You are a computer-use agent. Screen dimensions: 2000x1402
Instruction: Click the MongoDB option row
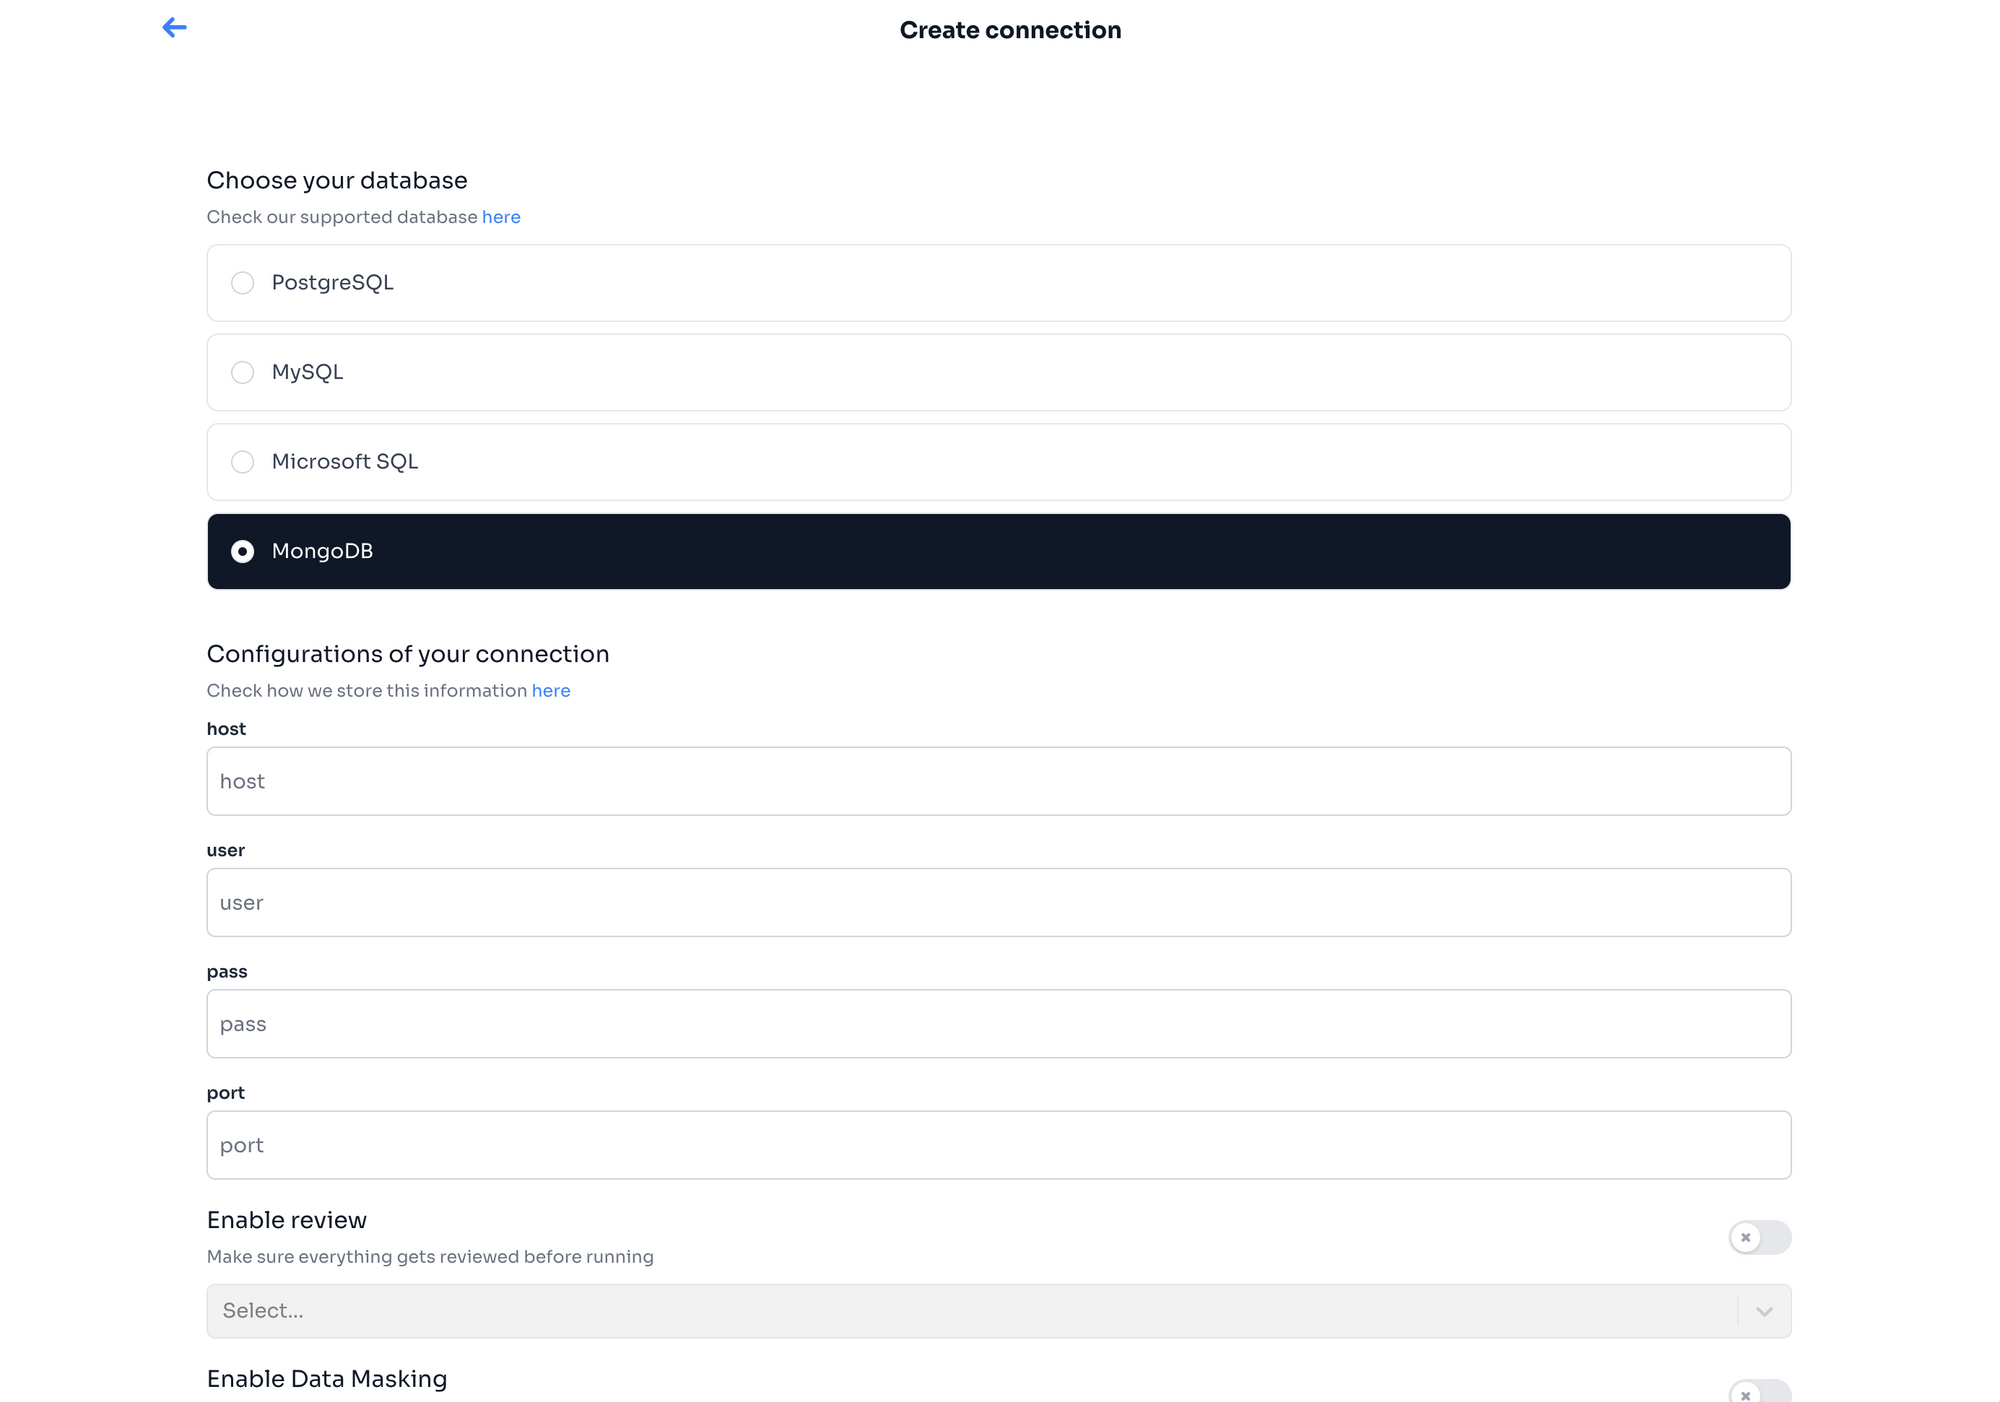998,552
